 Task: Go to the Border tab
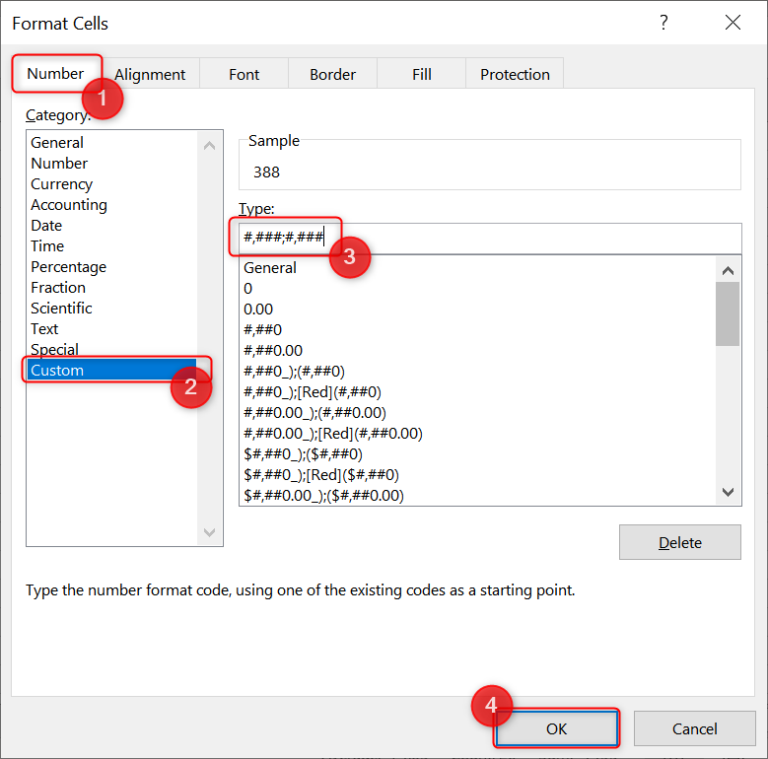tap(332, 74)
